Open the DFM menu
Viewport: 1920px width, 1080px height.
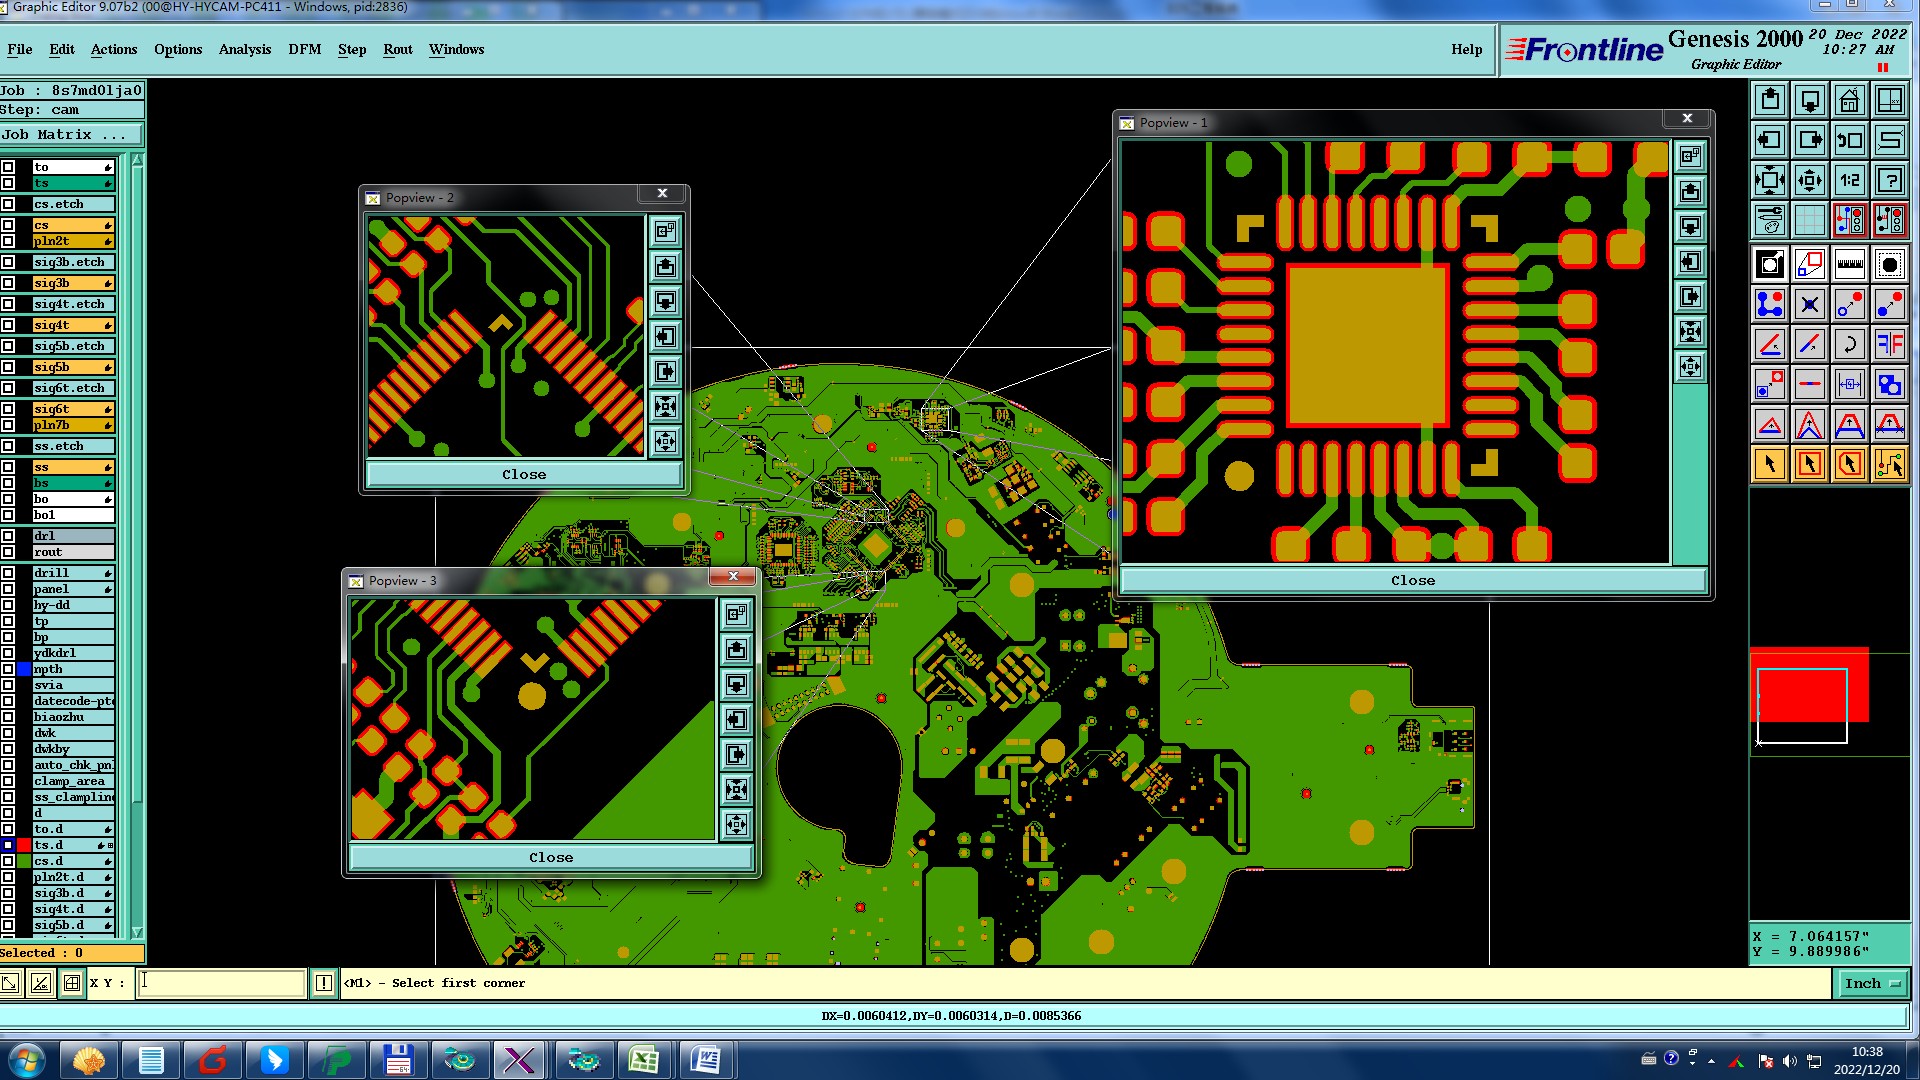pyautogui.click(x=304, y=49)
